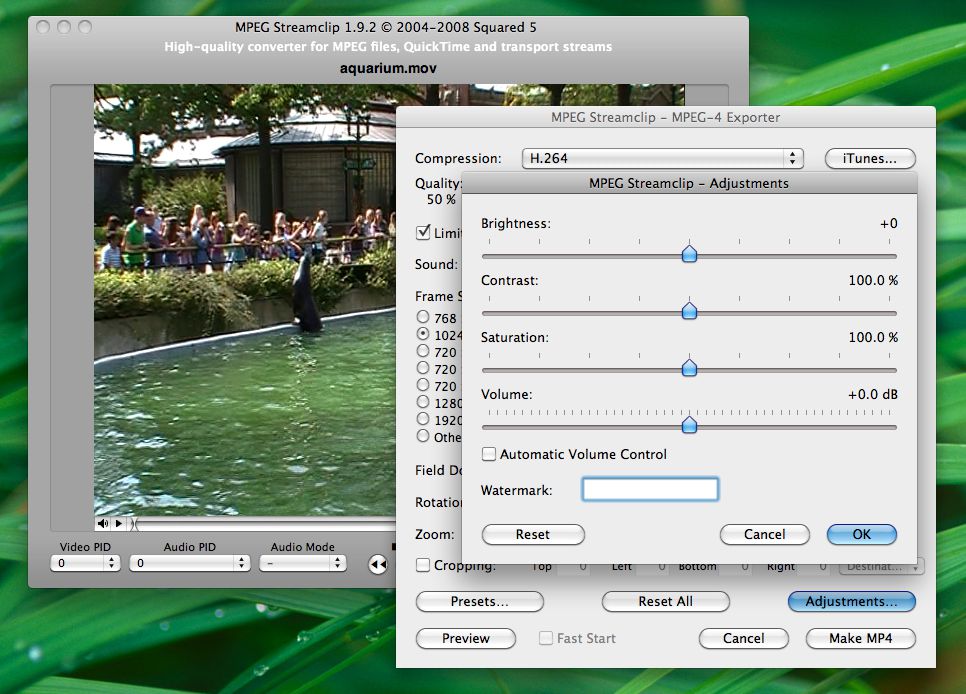Click the Adjustments... button

click(851, 602)
